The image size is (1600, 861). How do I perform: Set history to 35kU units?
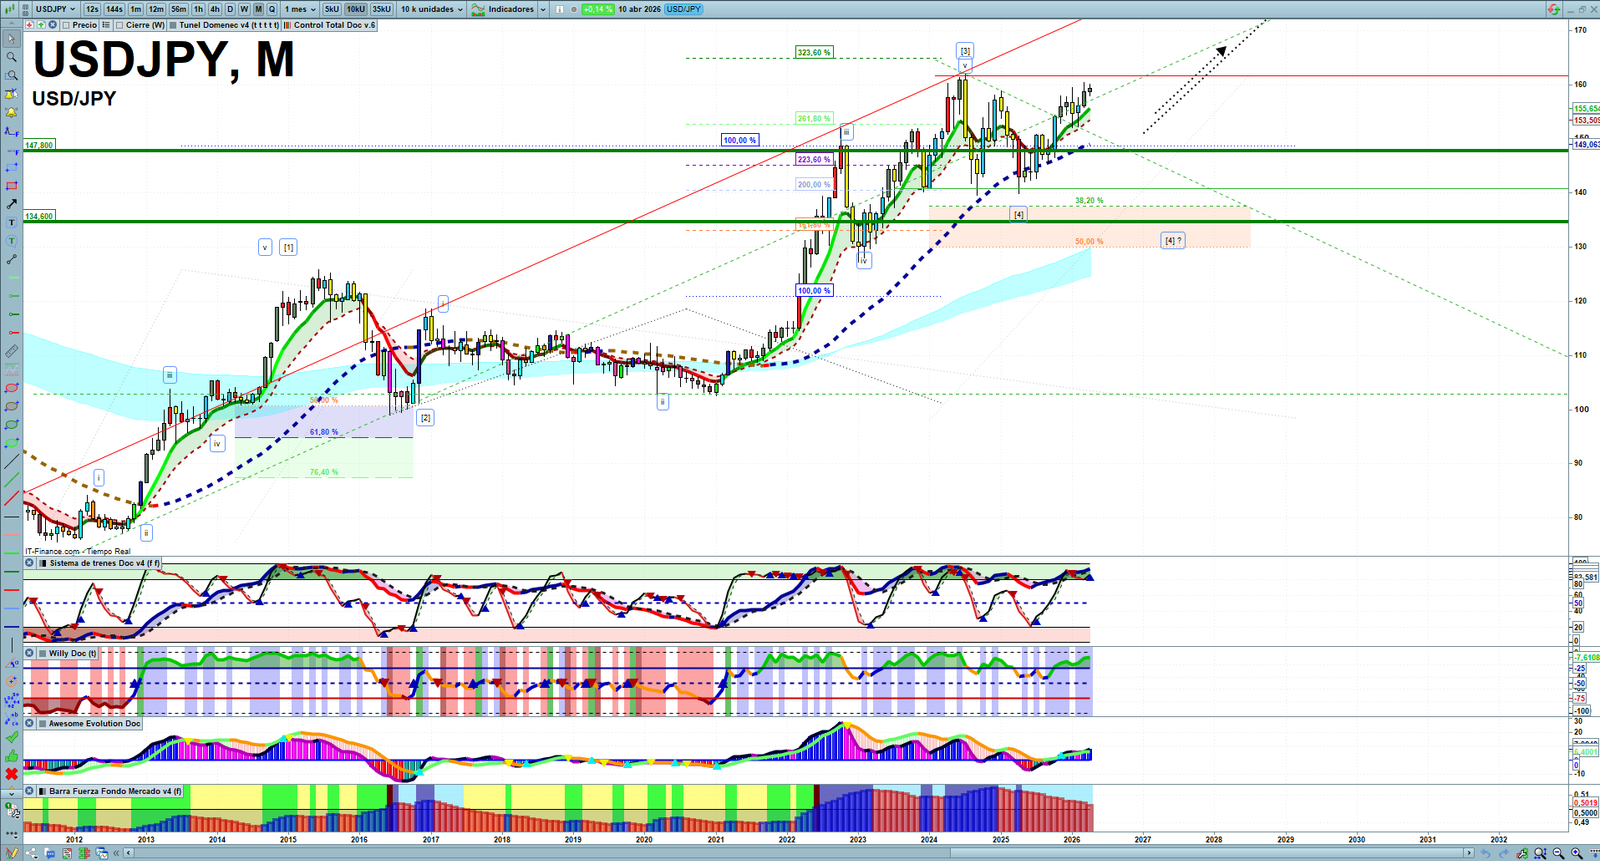(381, 9)
